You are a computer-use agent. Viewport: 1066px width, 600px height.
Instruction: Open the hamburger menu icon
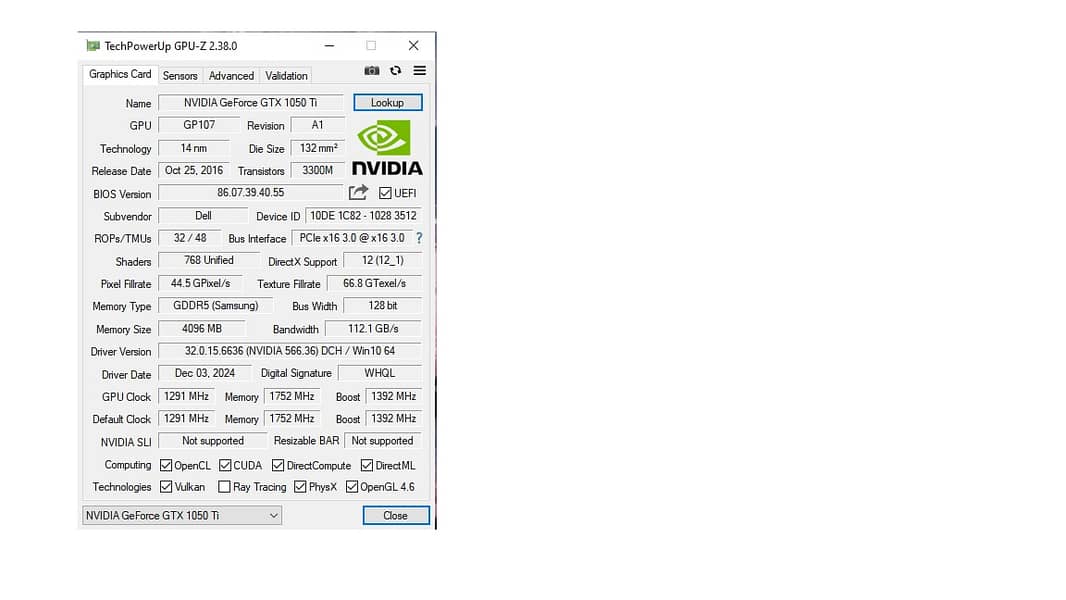419,71
